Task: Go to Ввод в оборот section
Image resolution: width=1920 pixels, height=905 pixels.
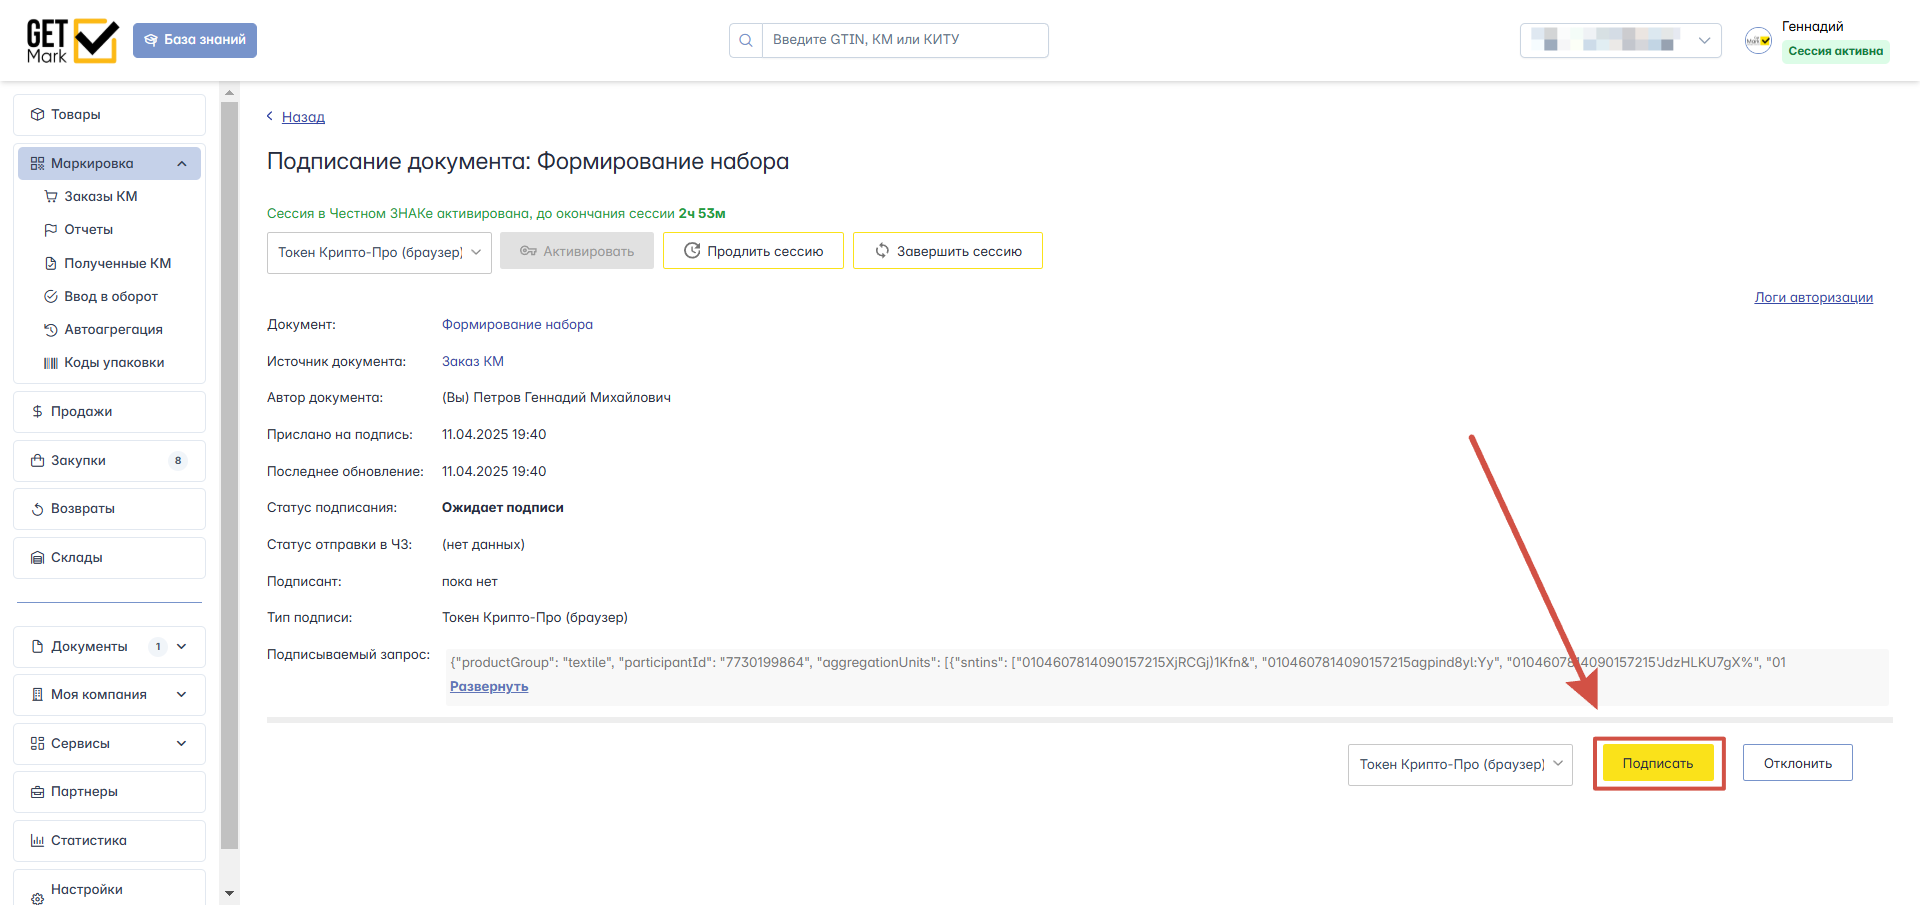Action: click(x=110, y=297)
